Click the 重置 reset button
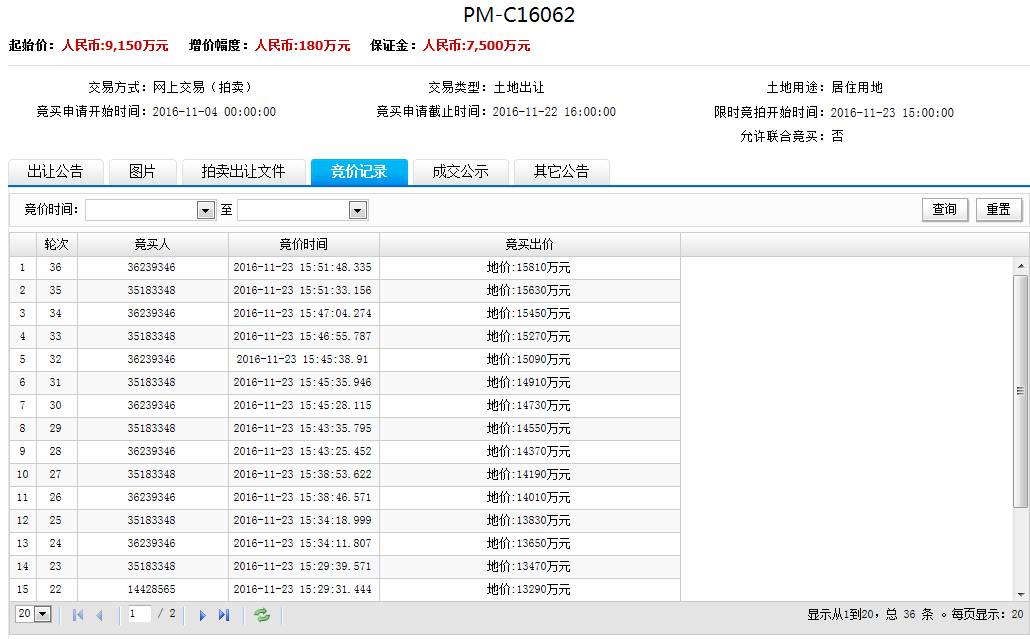1030x639 pixels. click(x=998, y=209)
